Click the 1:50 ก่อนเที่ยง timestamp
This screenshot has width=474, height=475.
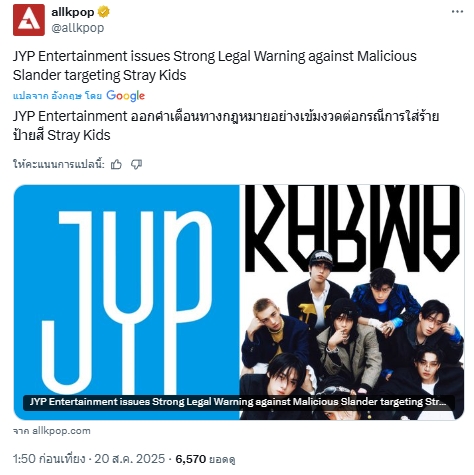point(49,459)
